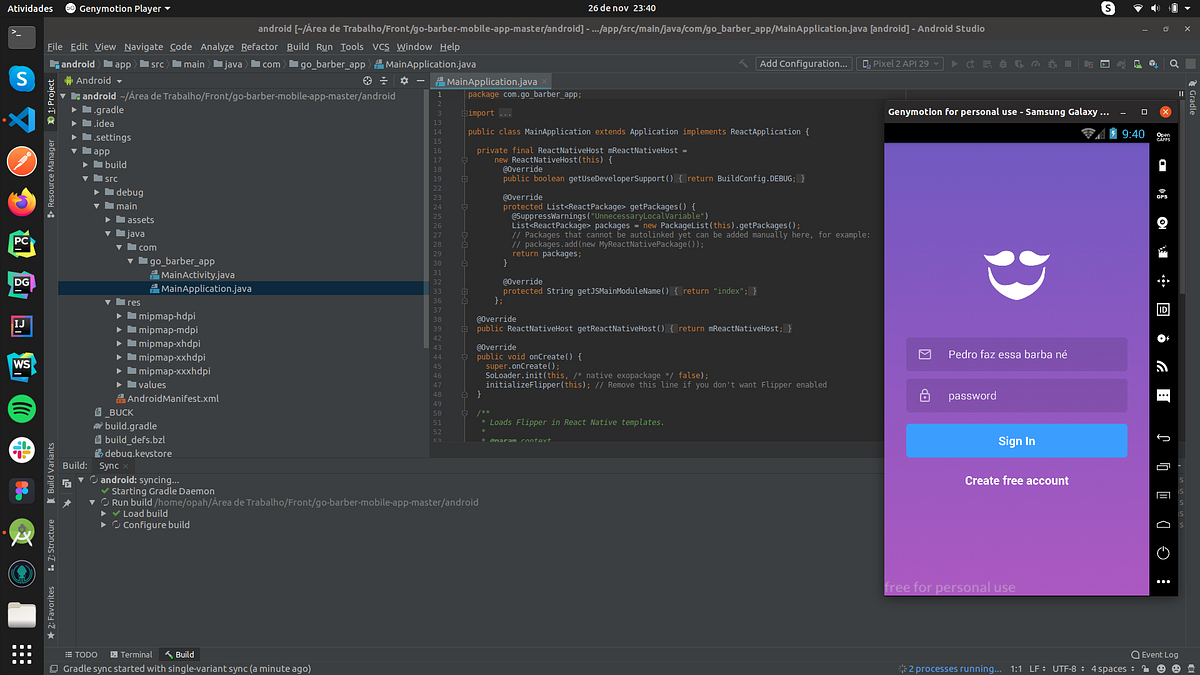Open the Pixel 2 API 29 device dropdown
This screenshot has height=675, width=1200.
[x=901, y=64]
